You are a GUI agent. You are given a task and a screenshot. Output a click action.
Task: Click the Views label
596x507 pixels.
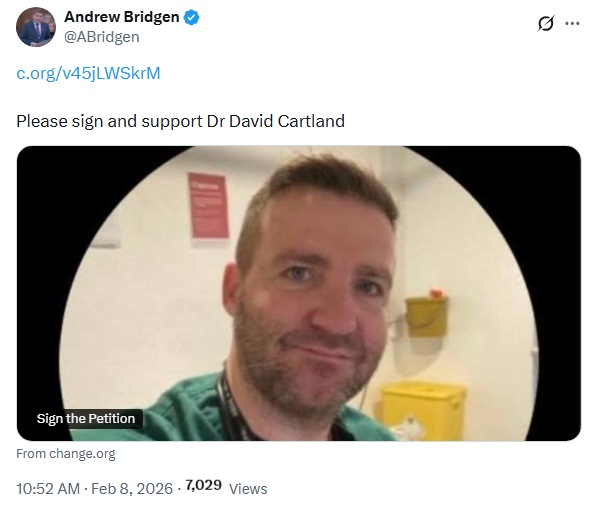coord(248,489)
